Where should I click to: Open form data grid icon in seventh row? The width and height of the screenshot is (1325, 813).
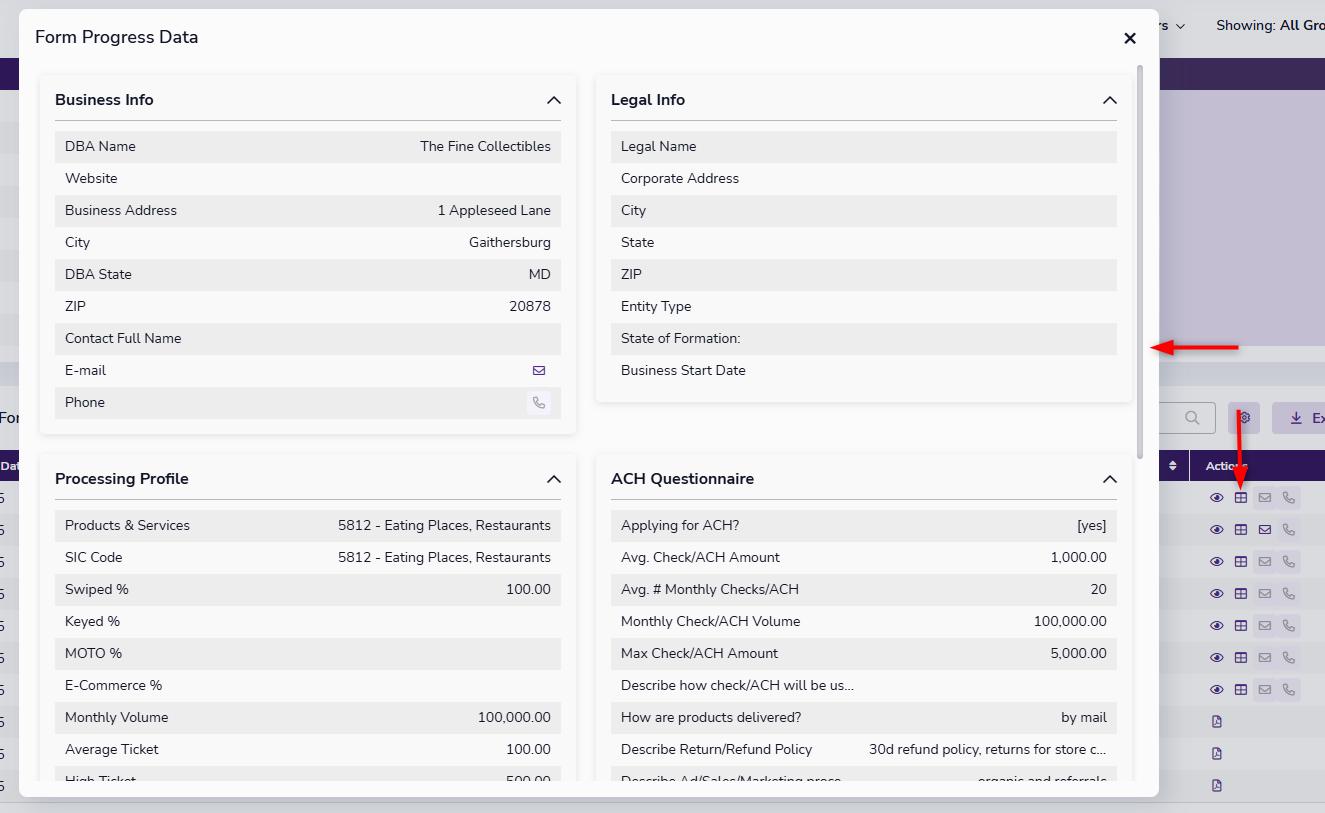[1241, 690]
